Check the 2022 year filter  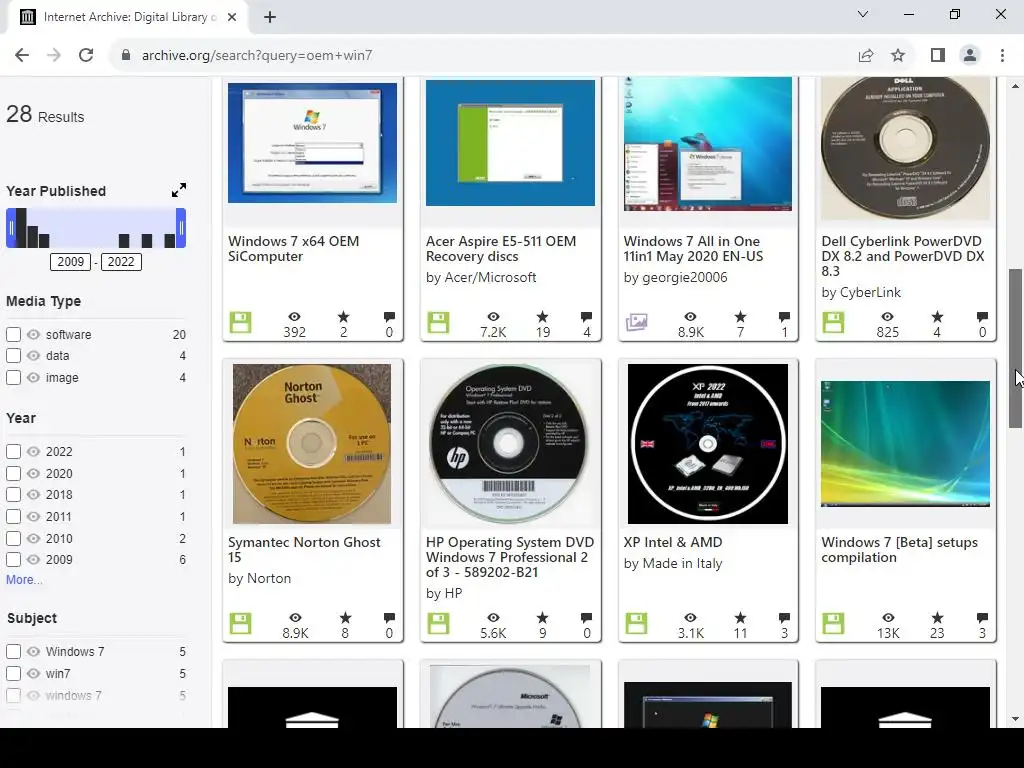click(x=13, y=451)
